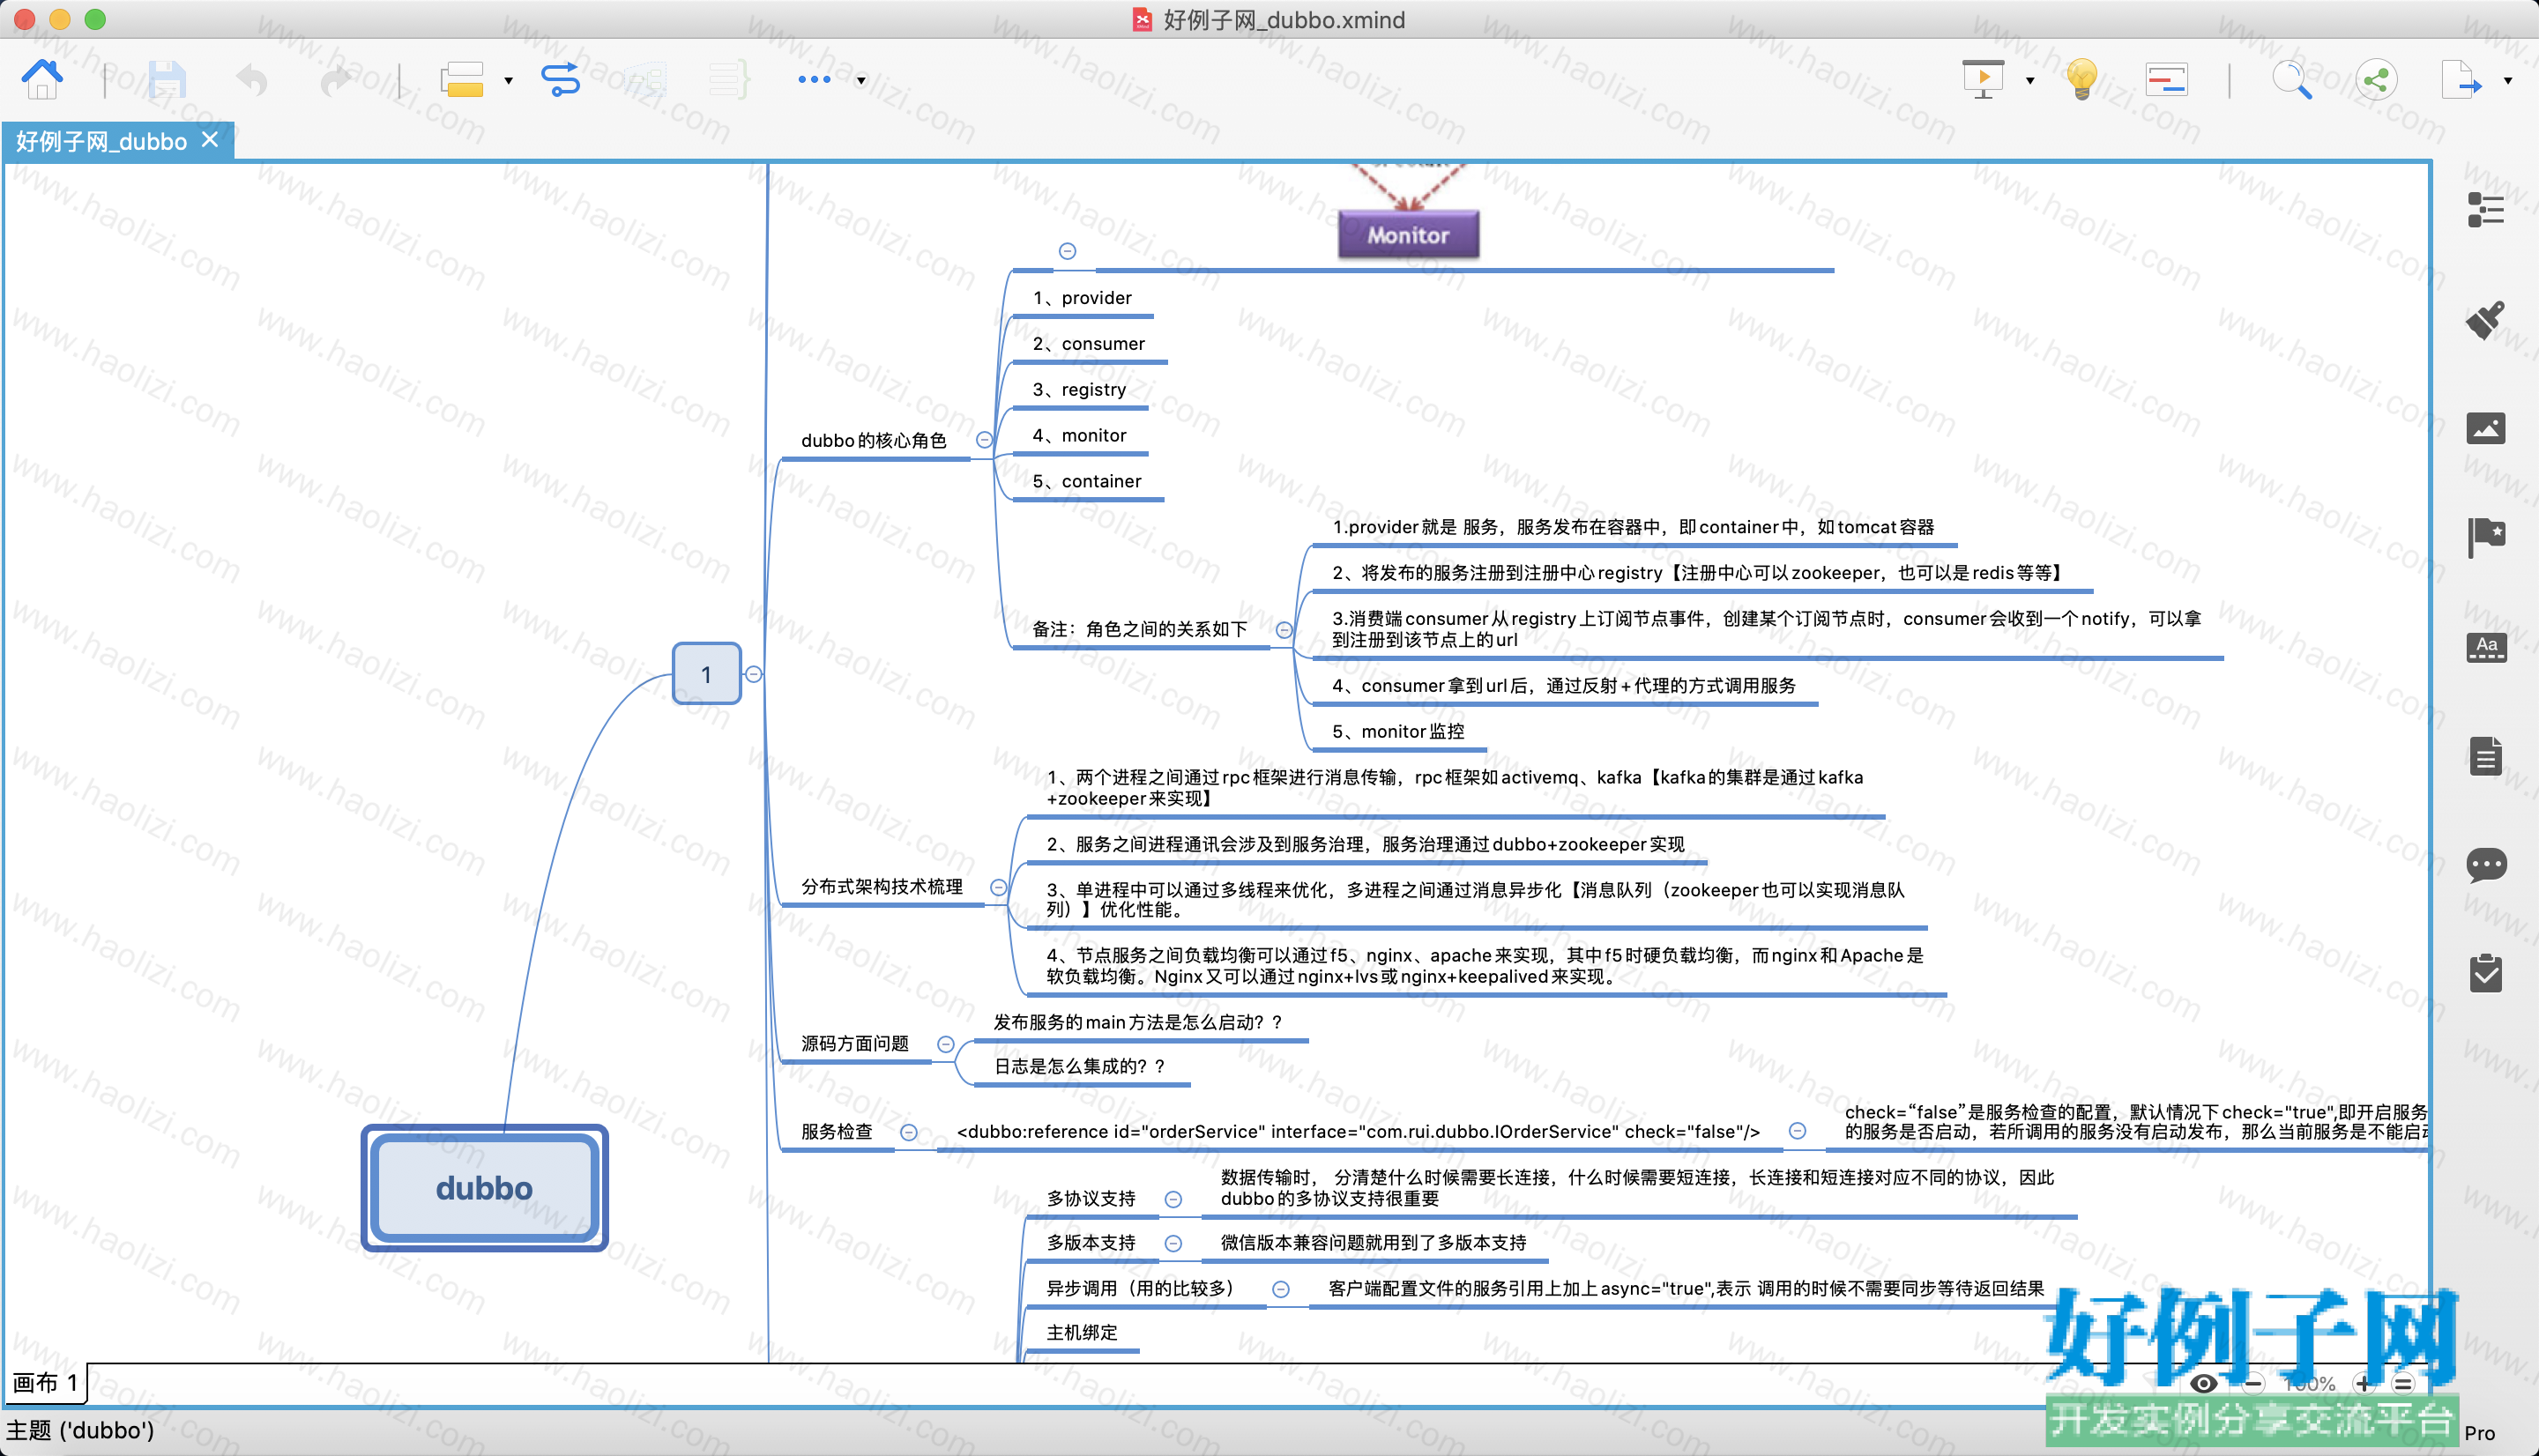Open the Outline panel in the right sidebar
2539x1456 pixels.
pos(2485,209)
